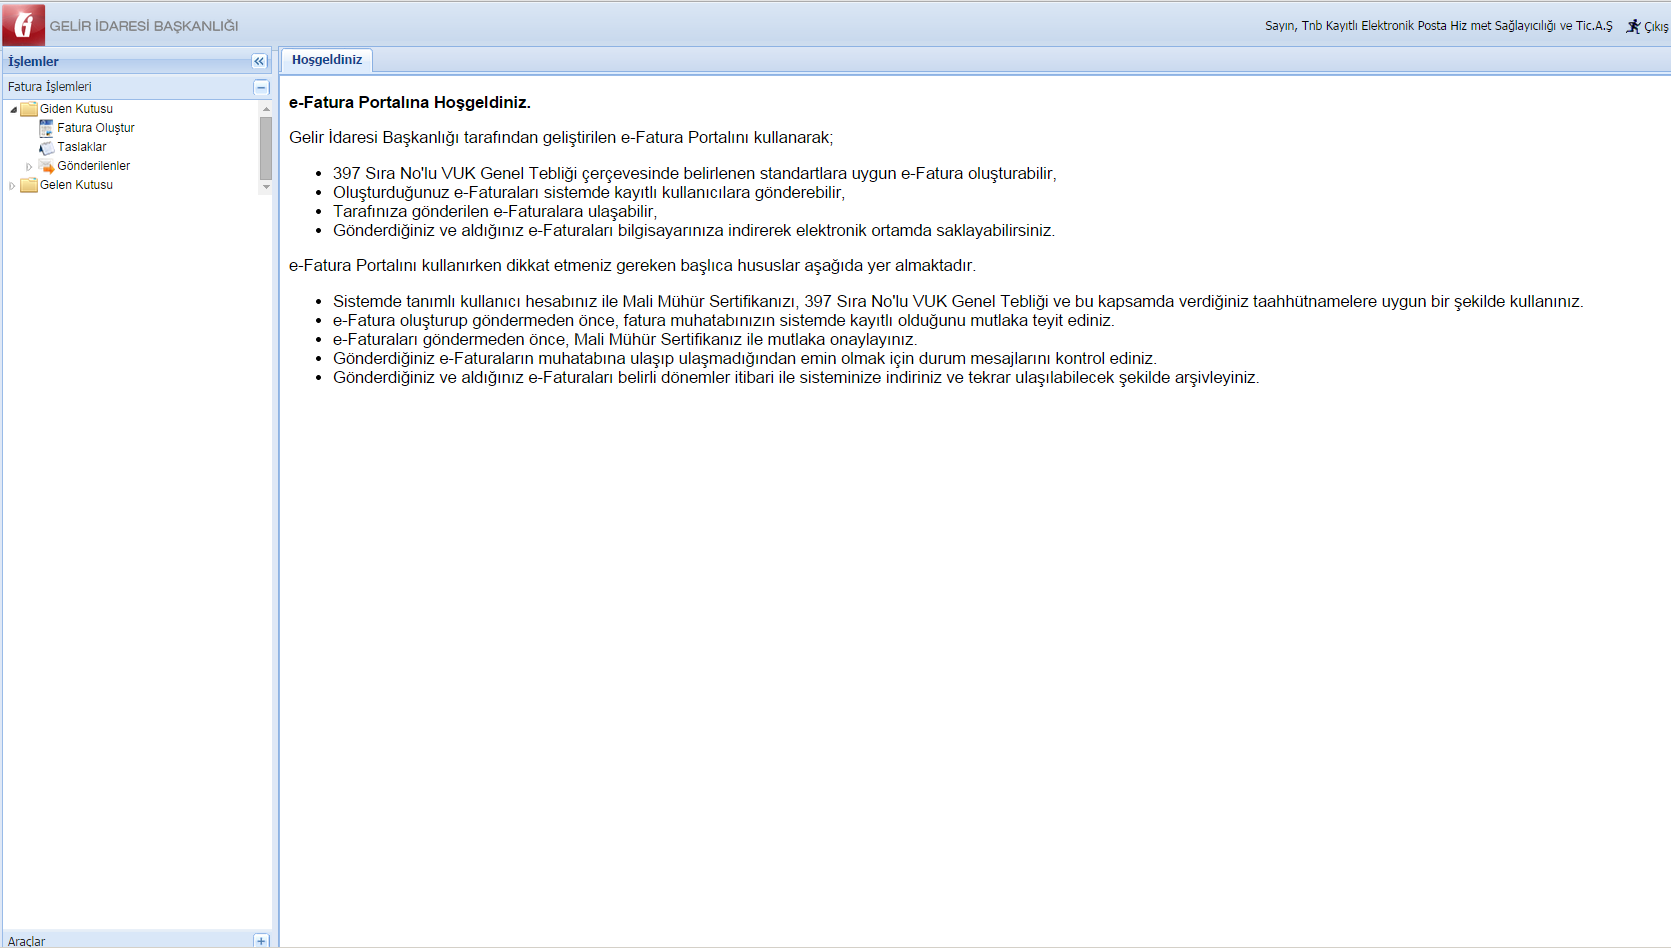1671x949 pixels.
Task: Click the tree panel scroll down arrow
Action: click(x=266, y=187)
